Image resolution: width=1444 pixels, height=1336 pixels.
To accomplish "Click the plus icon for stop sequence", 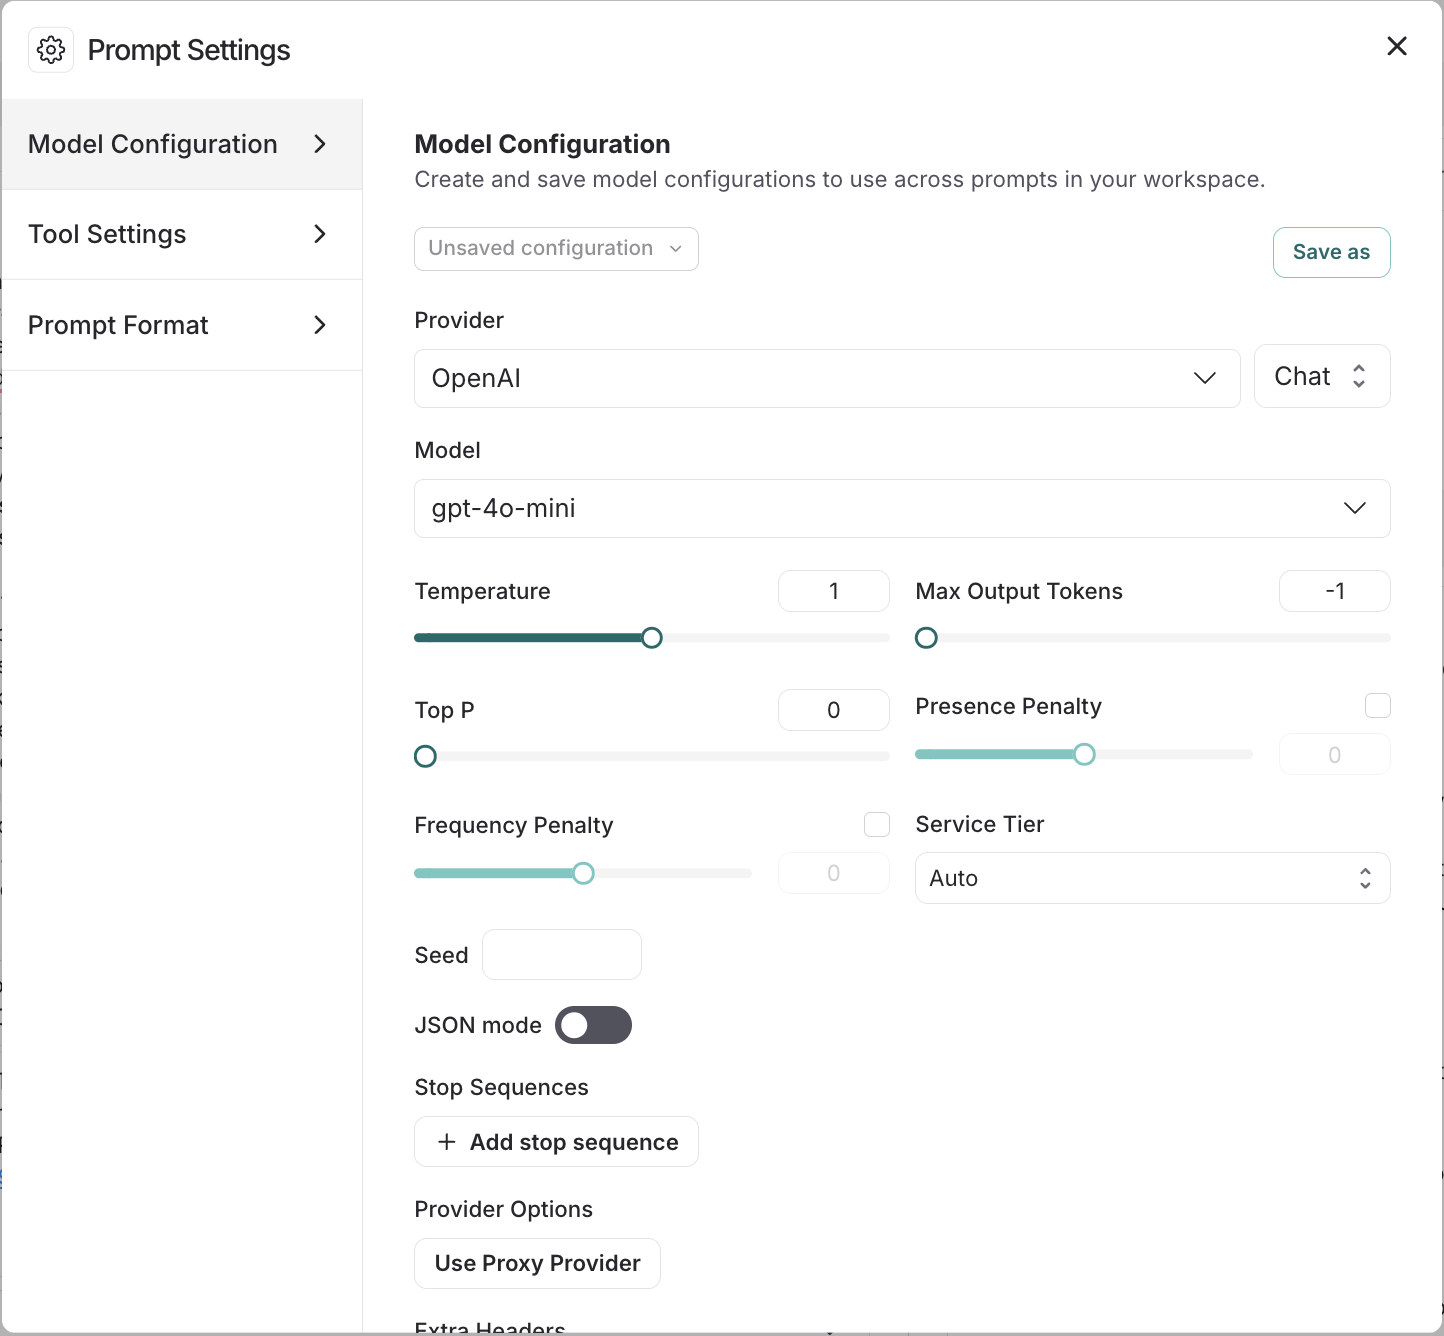I will click(447, 1142).
